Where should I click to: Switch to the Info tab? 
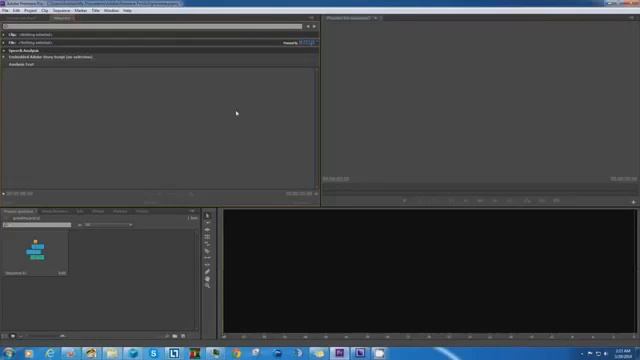pyautogui.click(x=80, y=211)
